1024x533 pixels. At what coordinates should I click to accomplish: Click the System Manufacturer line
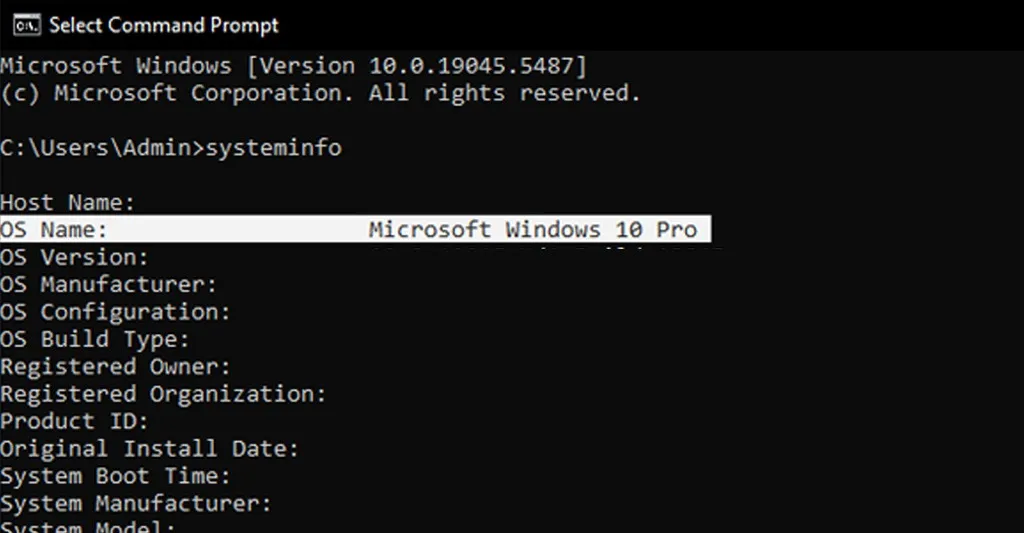tap(135, 503)
